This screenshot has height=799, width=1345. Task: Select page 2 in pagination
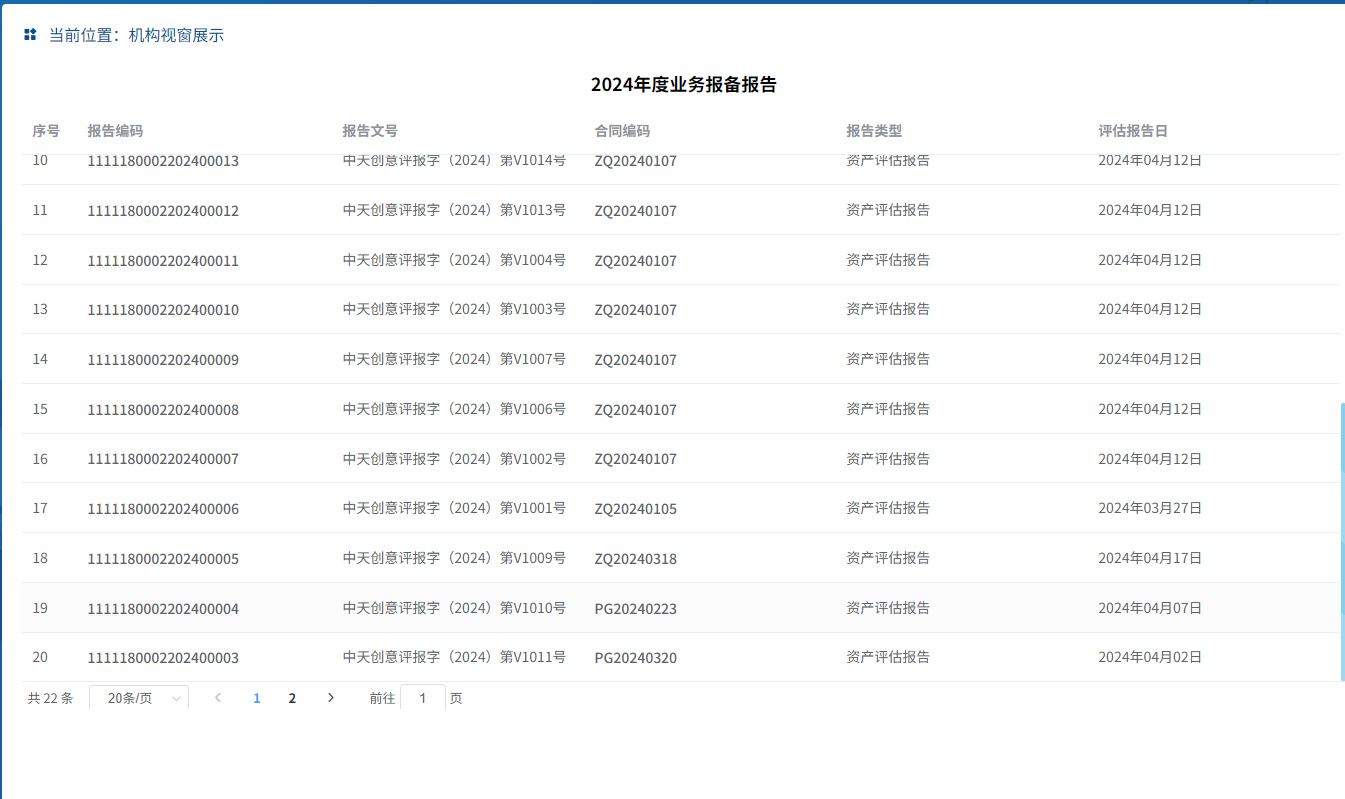click(292, 698)
